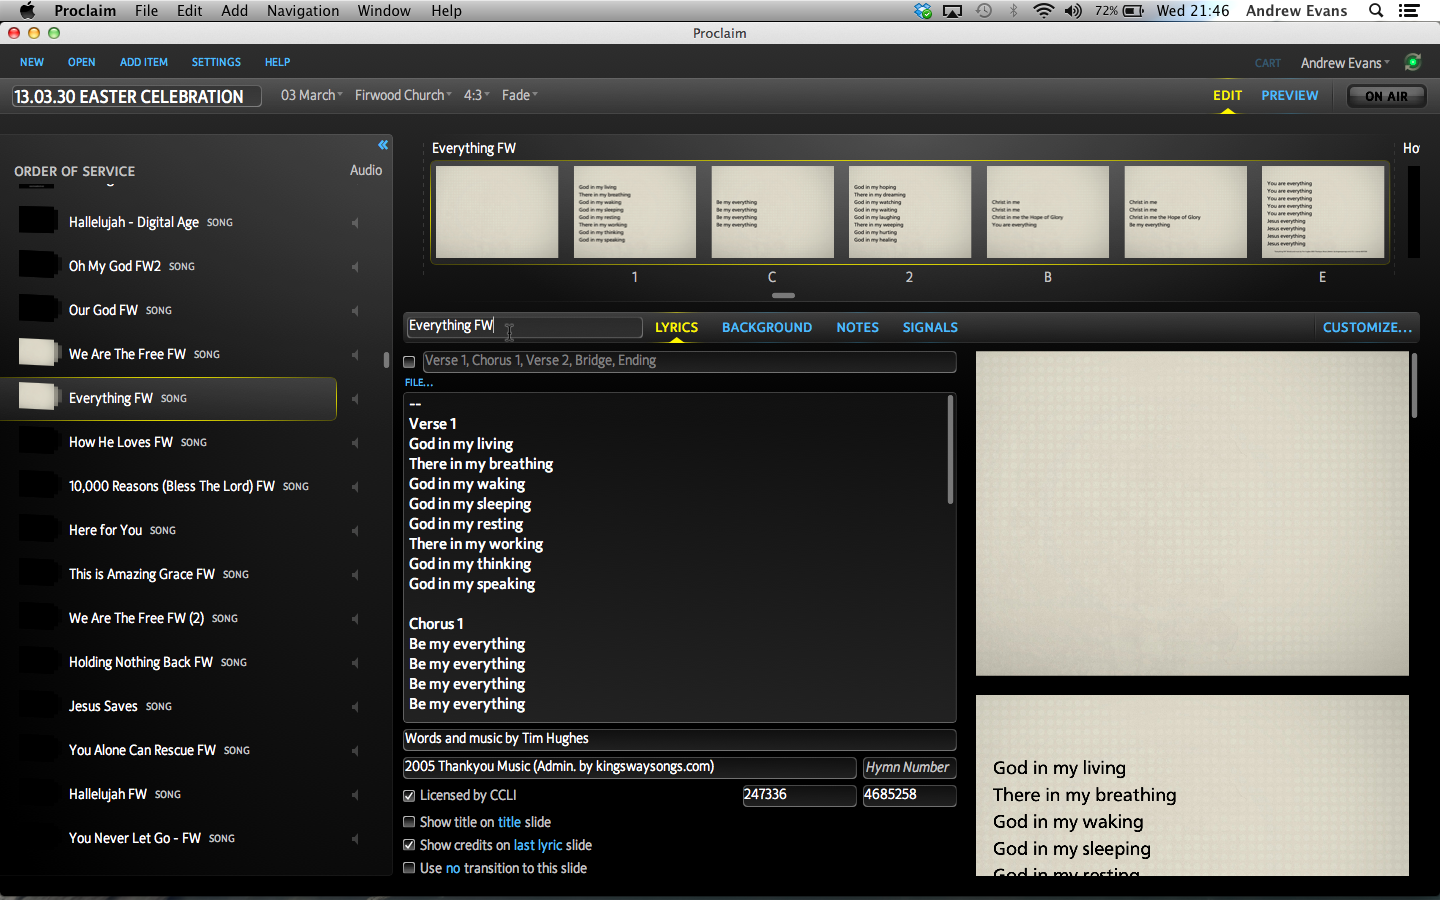The width and height of the screenshot is (1440, 900).
Task: Click the slide preview pane scrollbar
Action: click(1414, 386)
